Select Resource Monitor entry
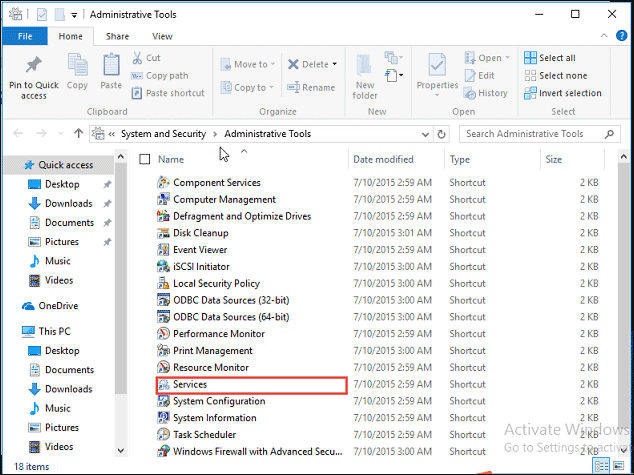Screen dimensions: 634x475 tap(211, 367)
